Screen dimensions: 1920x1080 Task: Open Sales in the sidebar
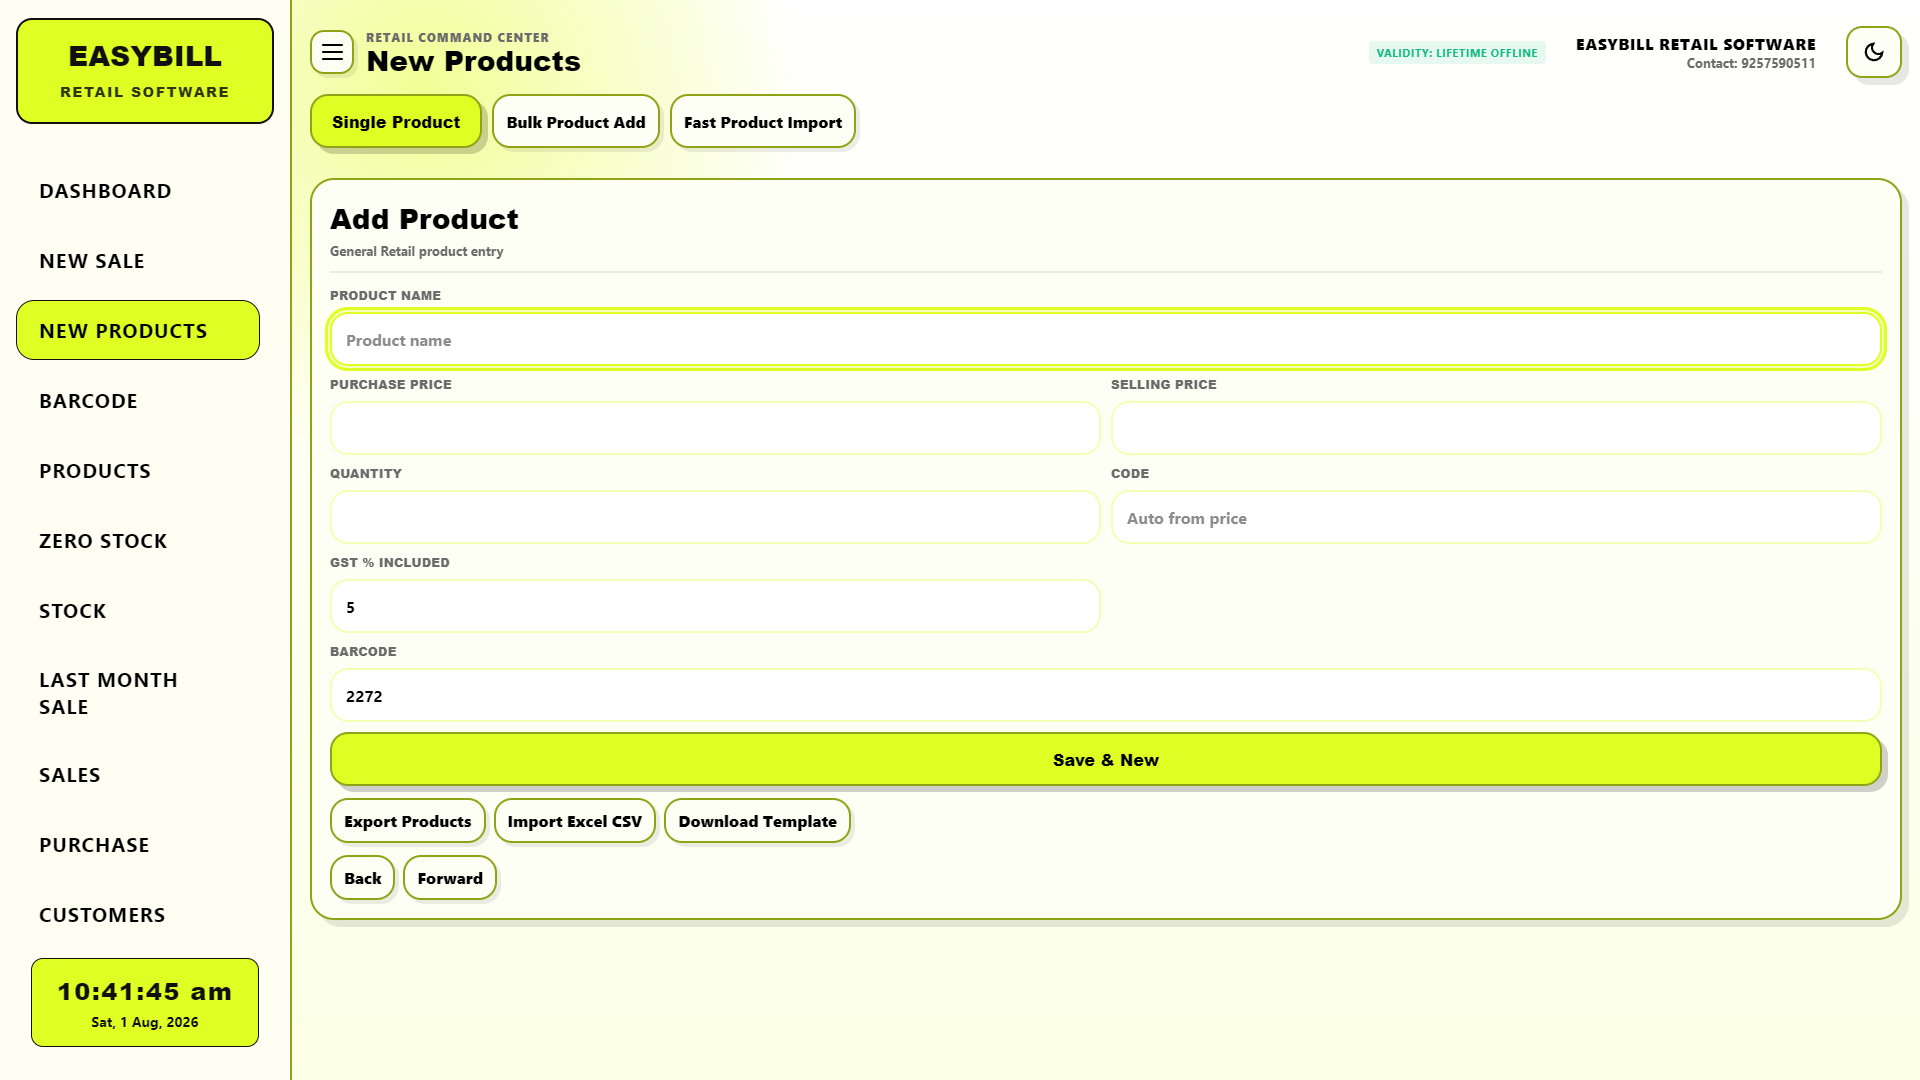[x=138, y=775]
